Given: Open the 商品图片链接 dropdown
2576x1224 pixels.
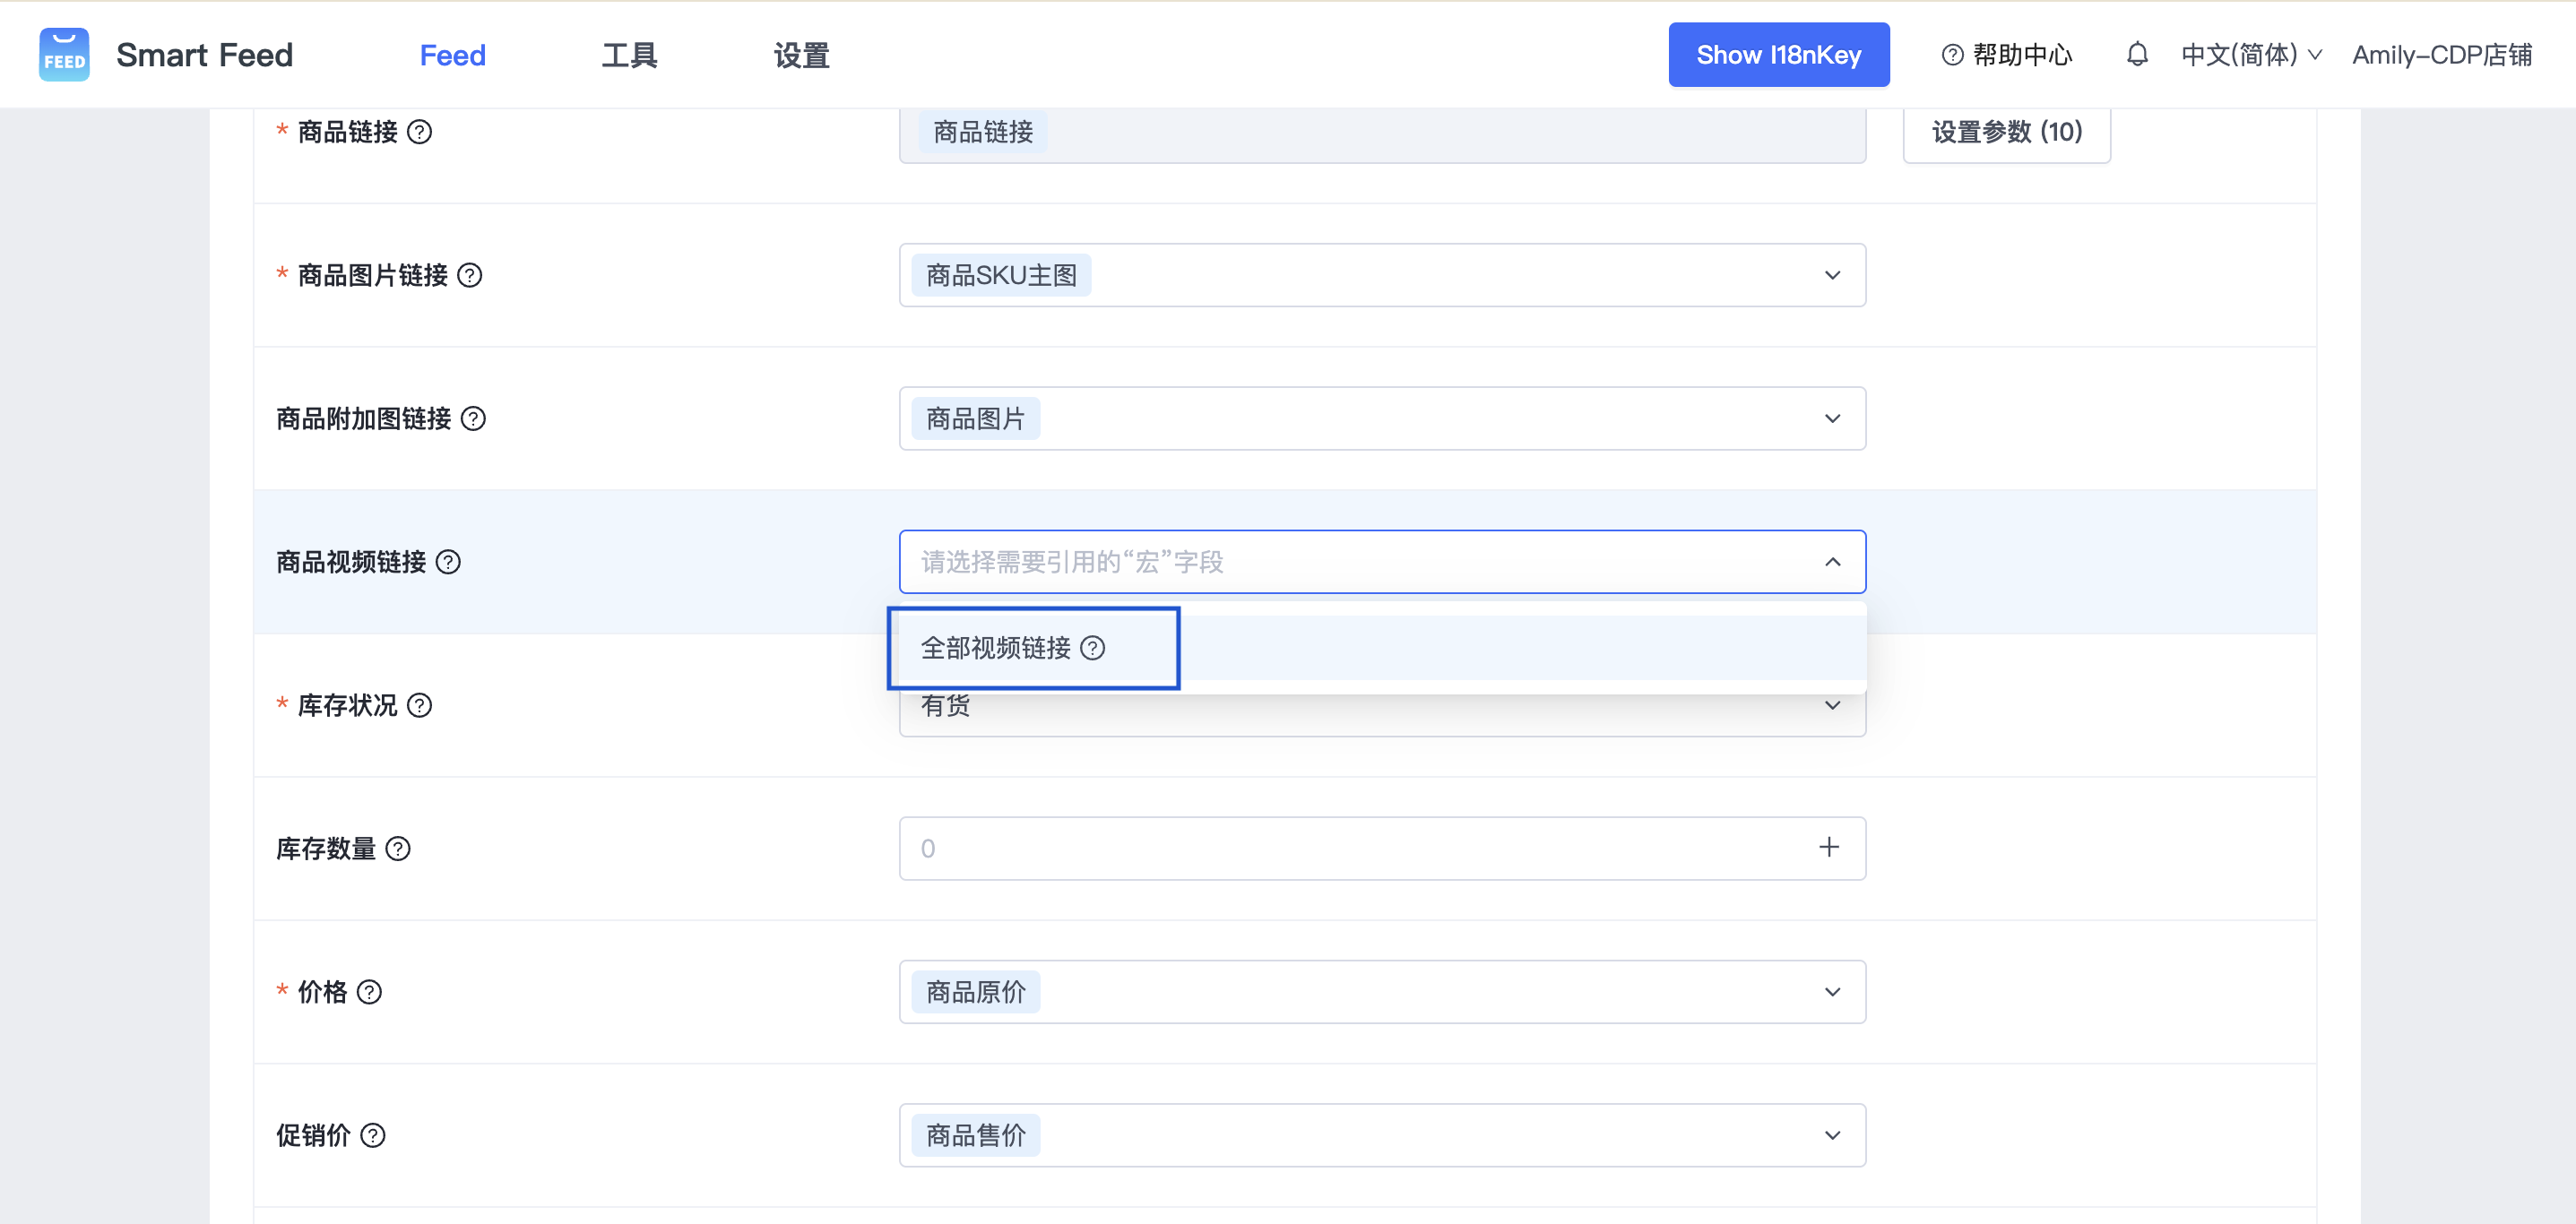Looking at the screenshot, I should pyautogui.click(x=1382, y=275).
